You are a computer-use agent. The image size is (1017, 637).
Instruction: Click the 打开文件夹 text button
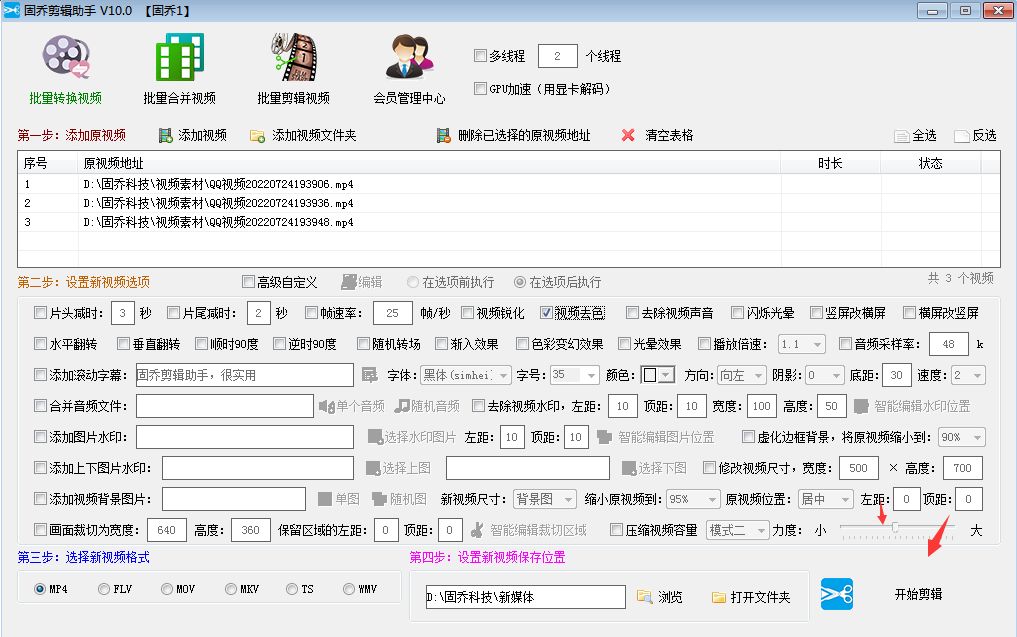[x=760, y=597]
